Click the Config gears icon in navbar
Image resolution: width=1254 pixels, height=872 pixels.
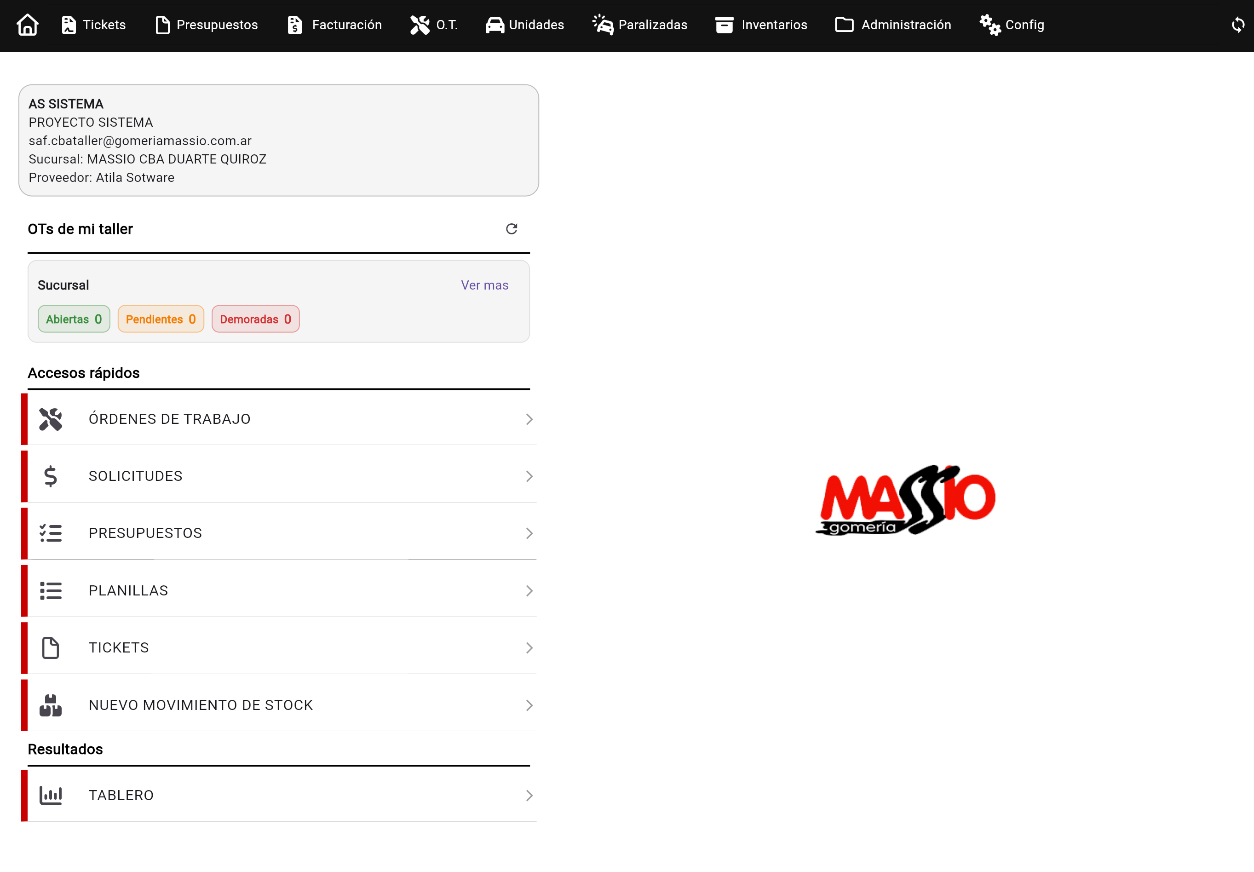point(990,25)
